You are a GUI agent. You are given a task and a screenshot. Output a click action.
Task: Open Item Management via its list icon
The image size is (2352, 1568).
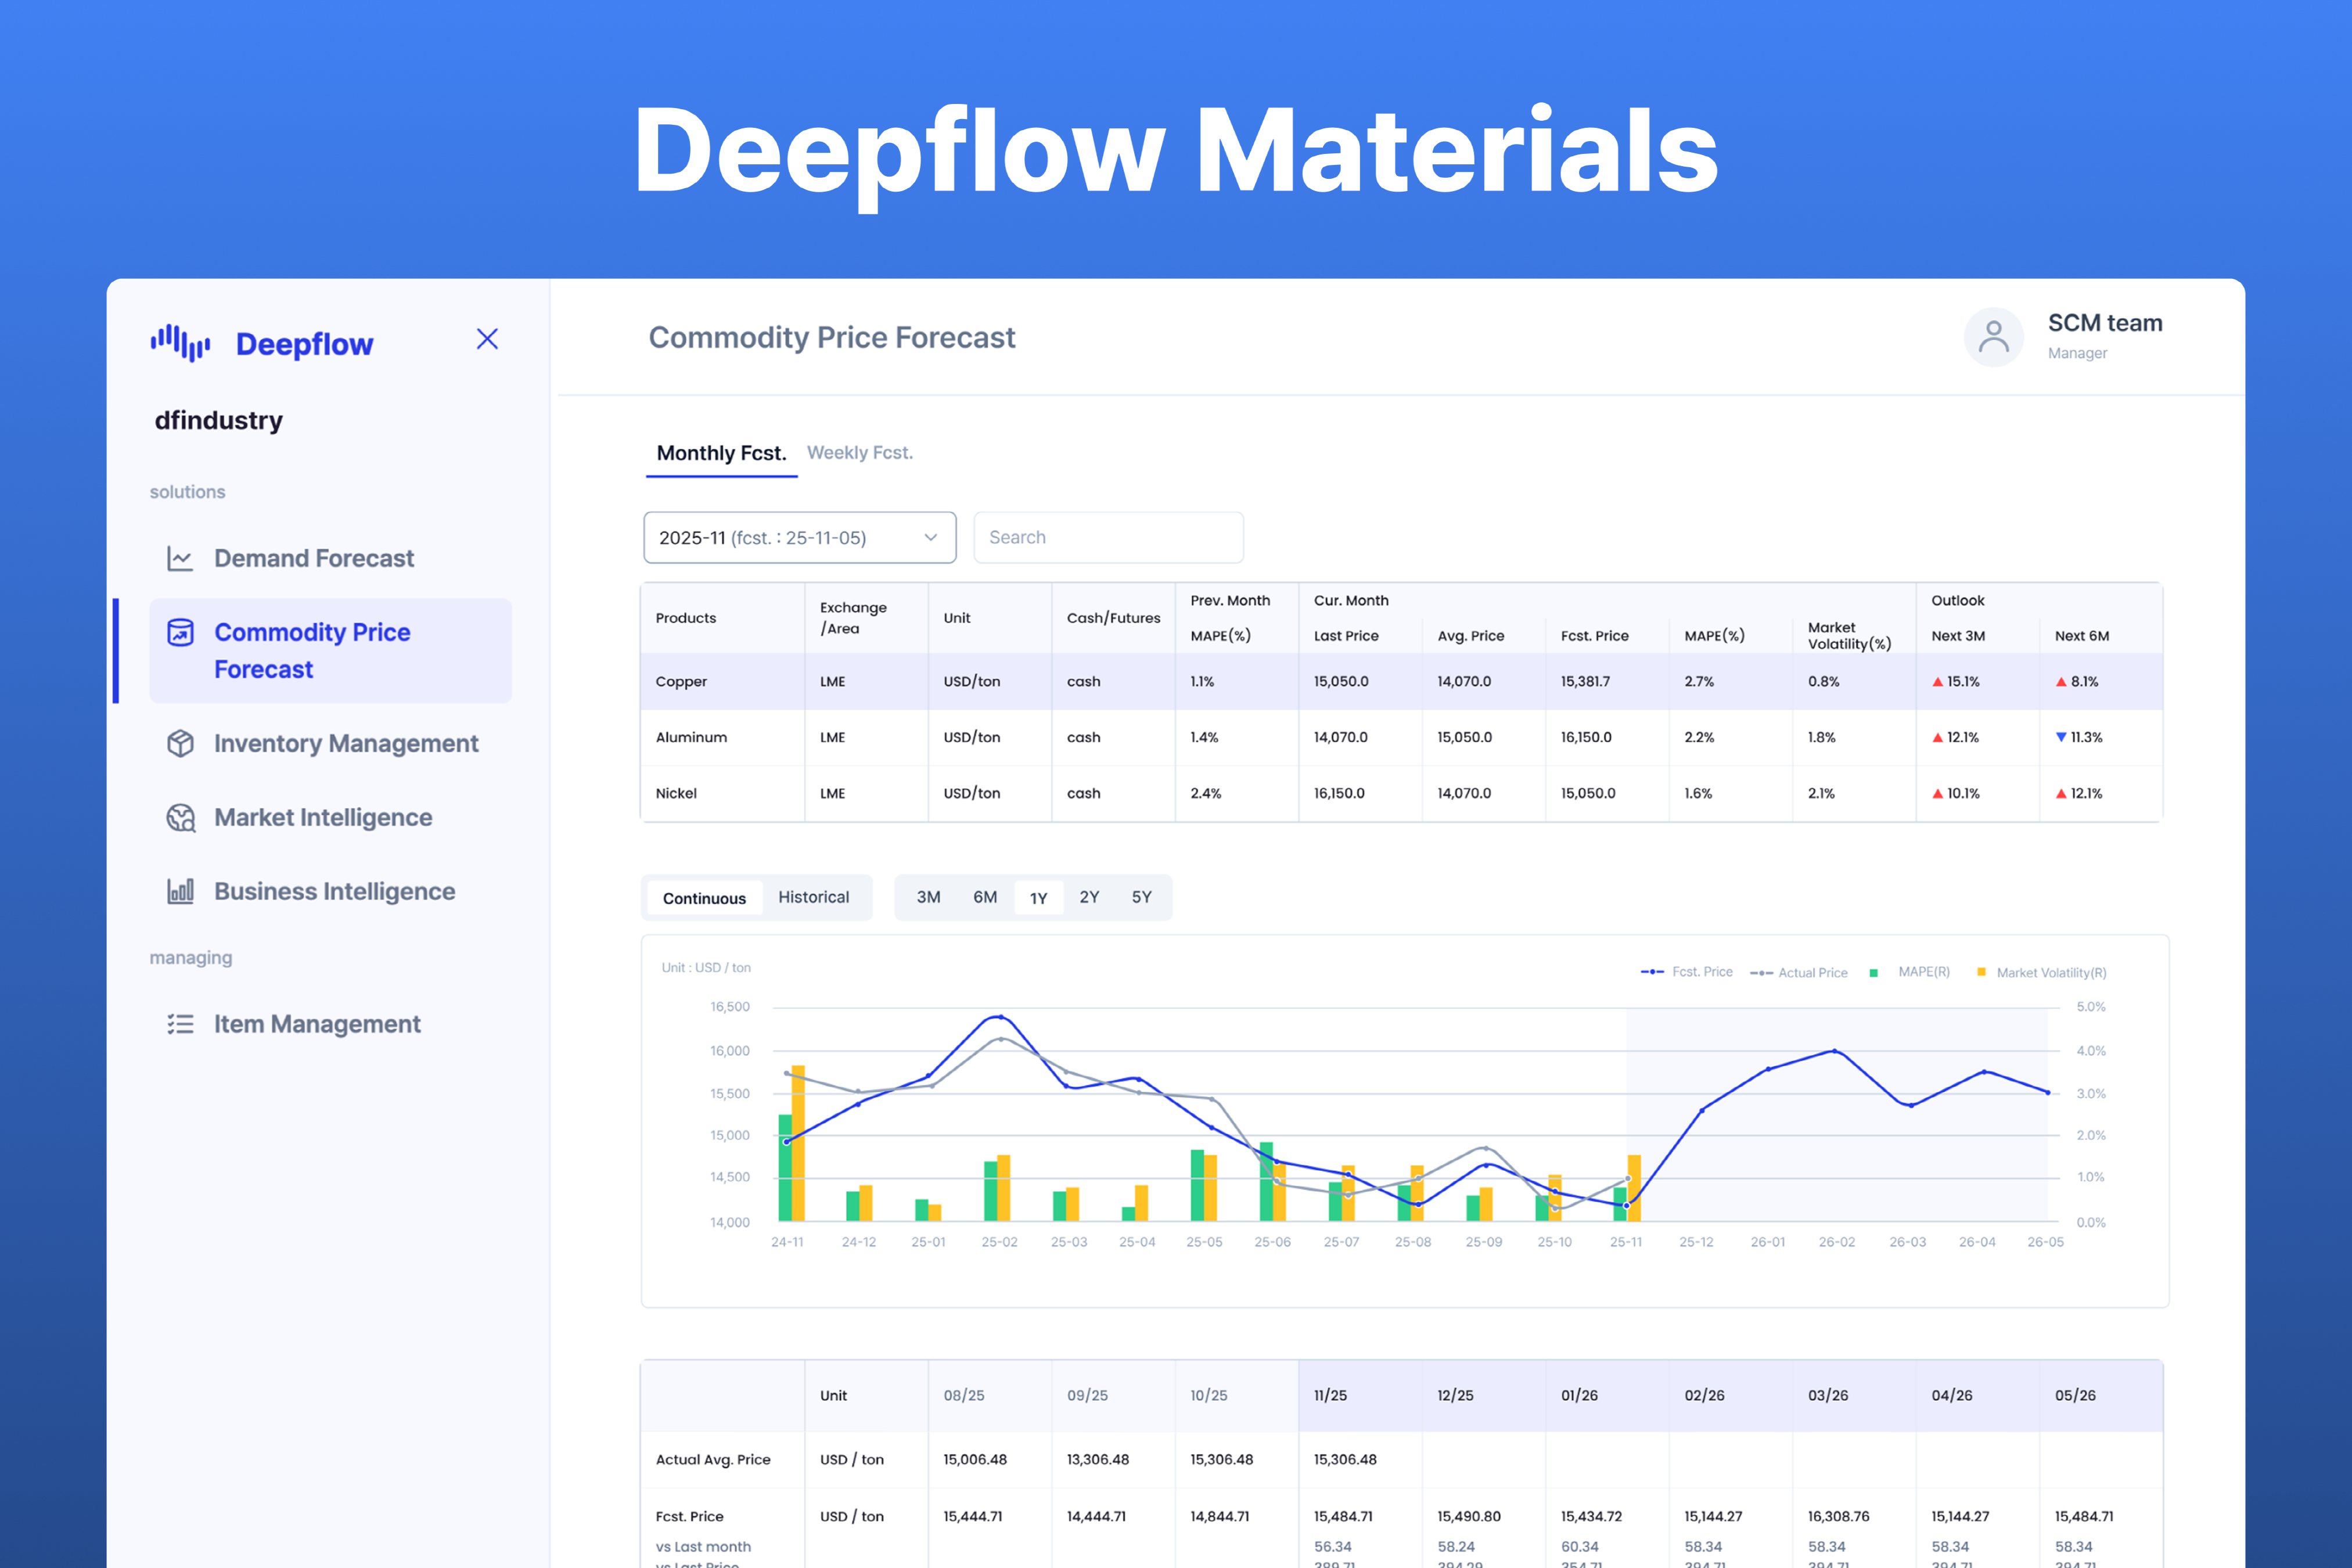coord(180,1023)
